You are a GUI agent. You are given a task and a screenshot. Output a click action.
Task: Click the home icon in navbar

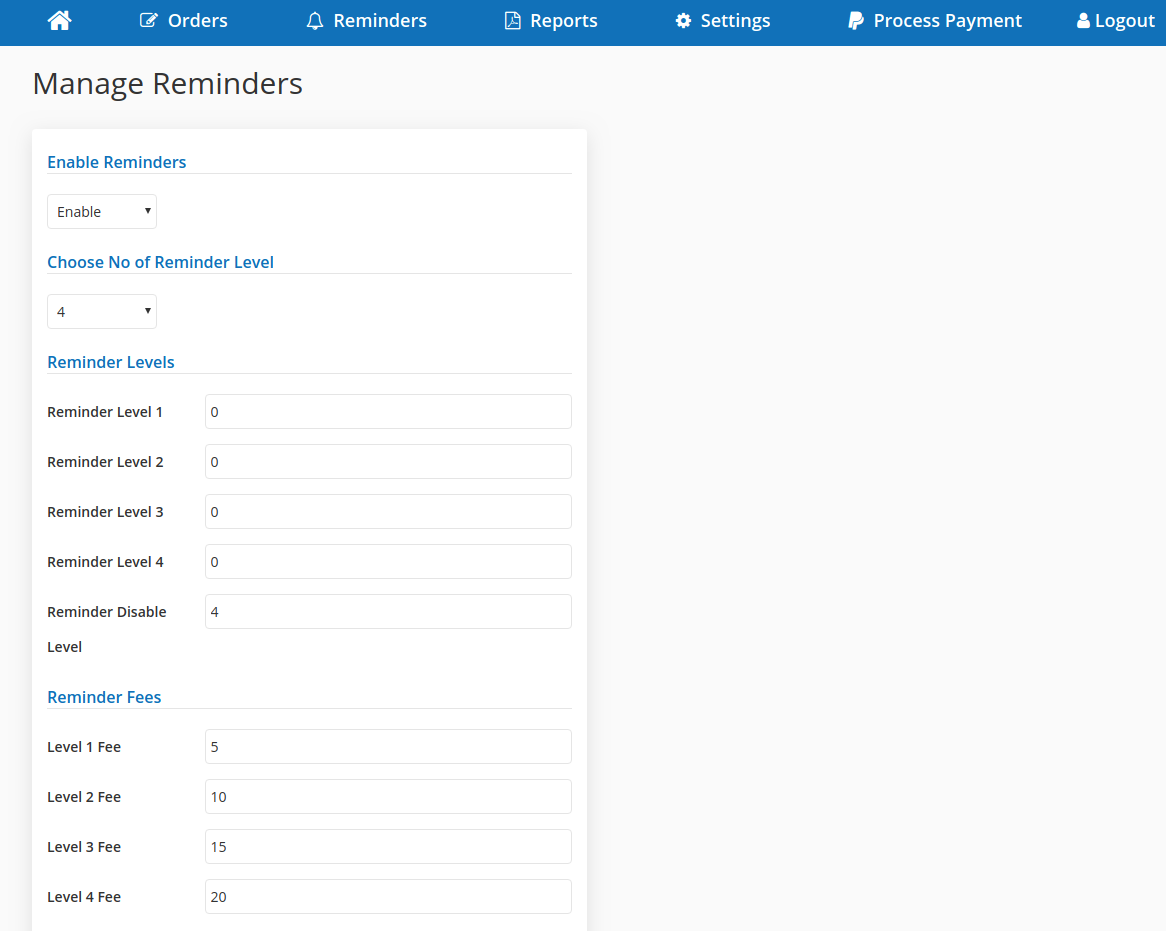(x=60, y=20)
